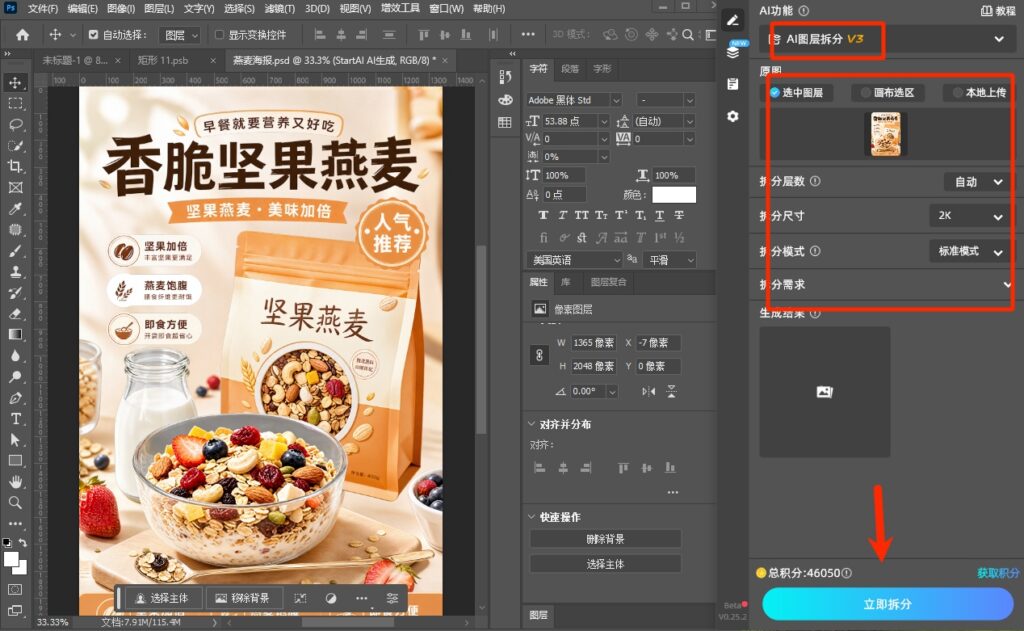Select the Type tool
Screen dimensions: 1024x631
click(x=15, y=419)
